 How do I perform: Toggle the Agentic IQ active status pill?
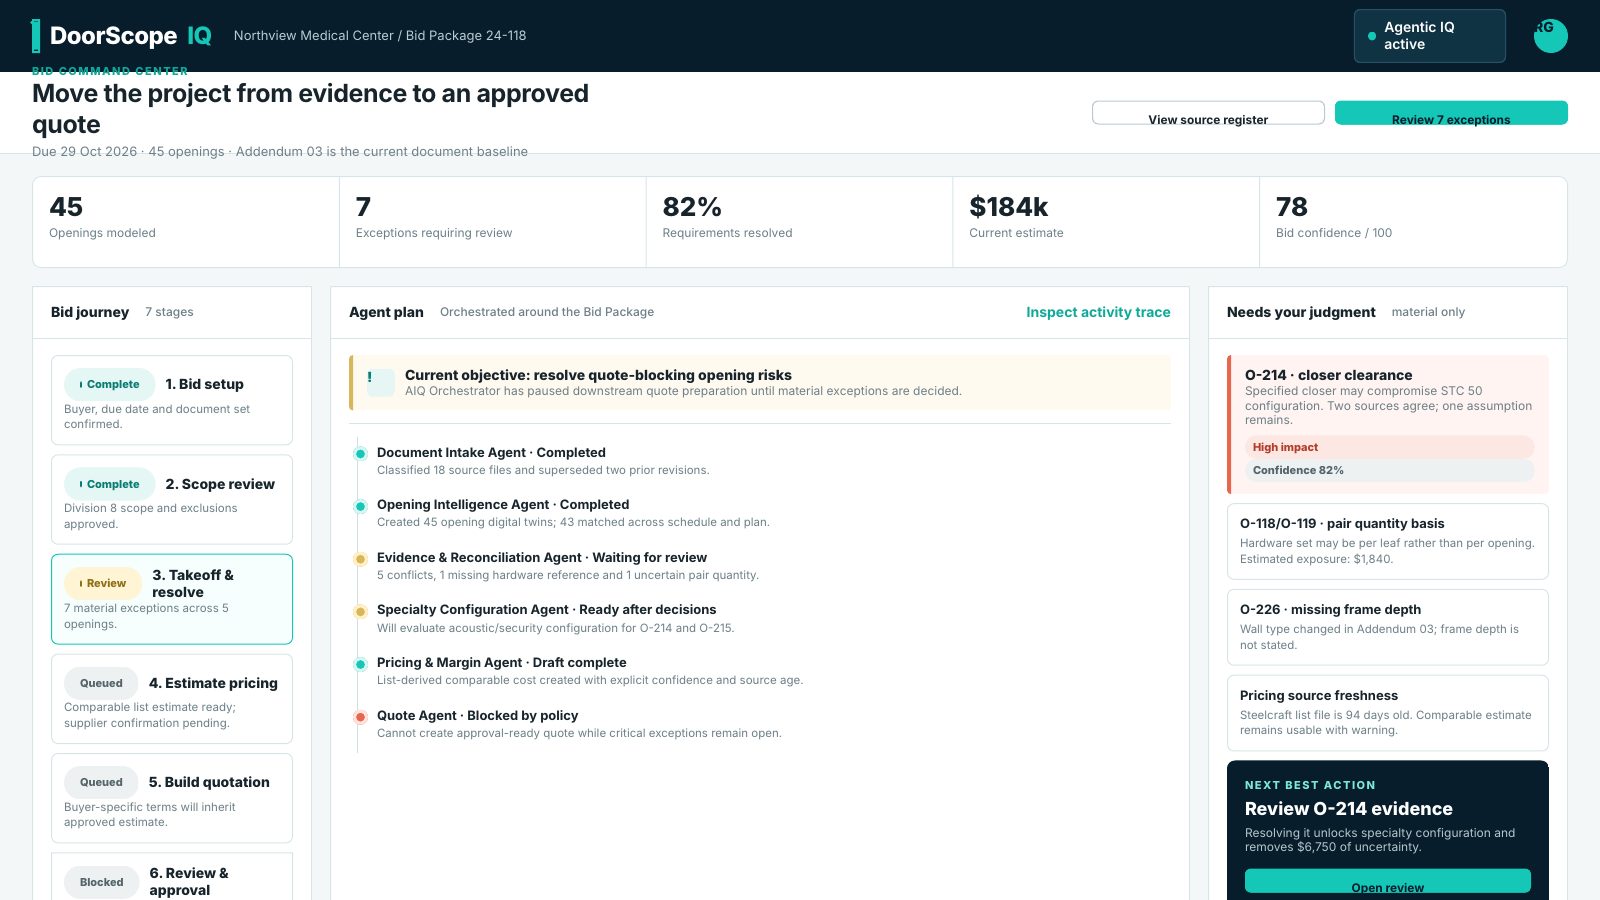pyautogui.click(x=1430, y=36)
